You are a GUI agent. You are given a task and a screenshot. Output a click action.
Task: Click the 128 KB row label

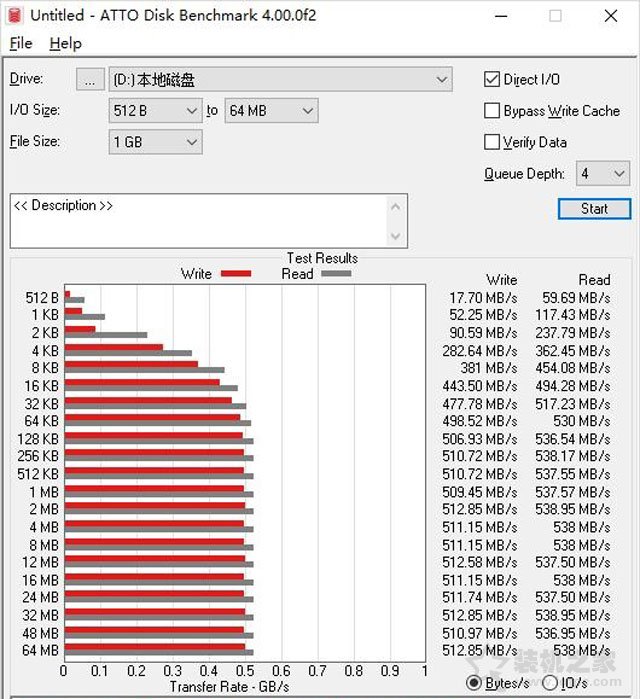tap(38, 439)
